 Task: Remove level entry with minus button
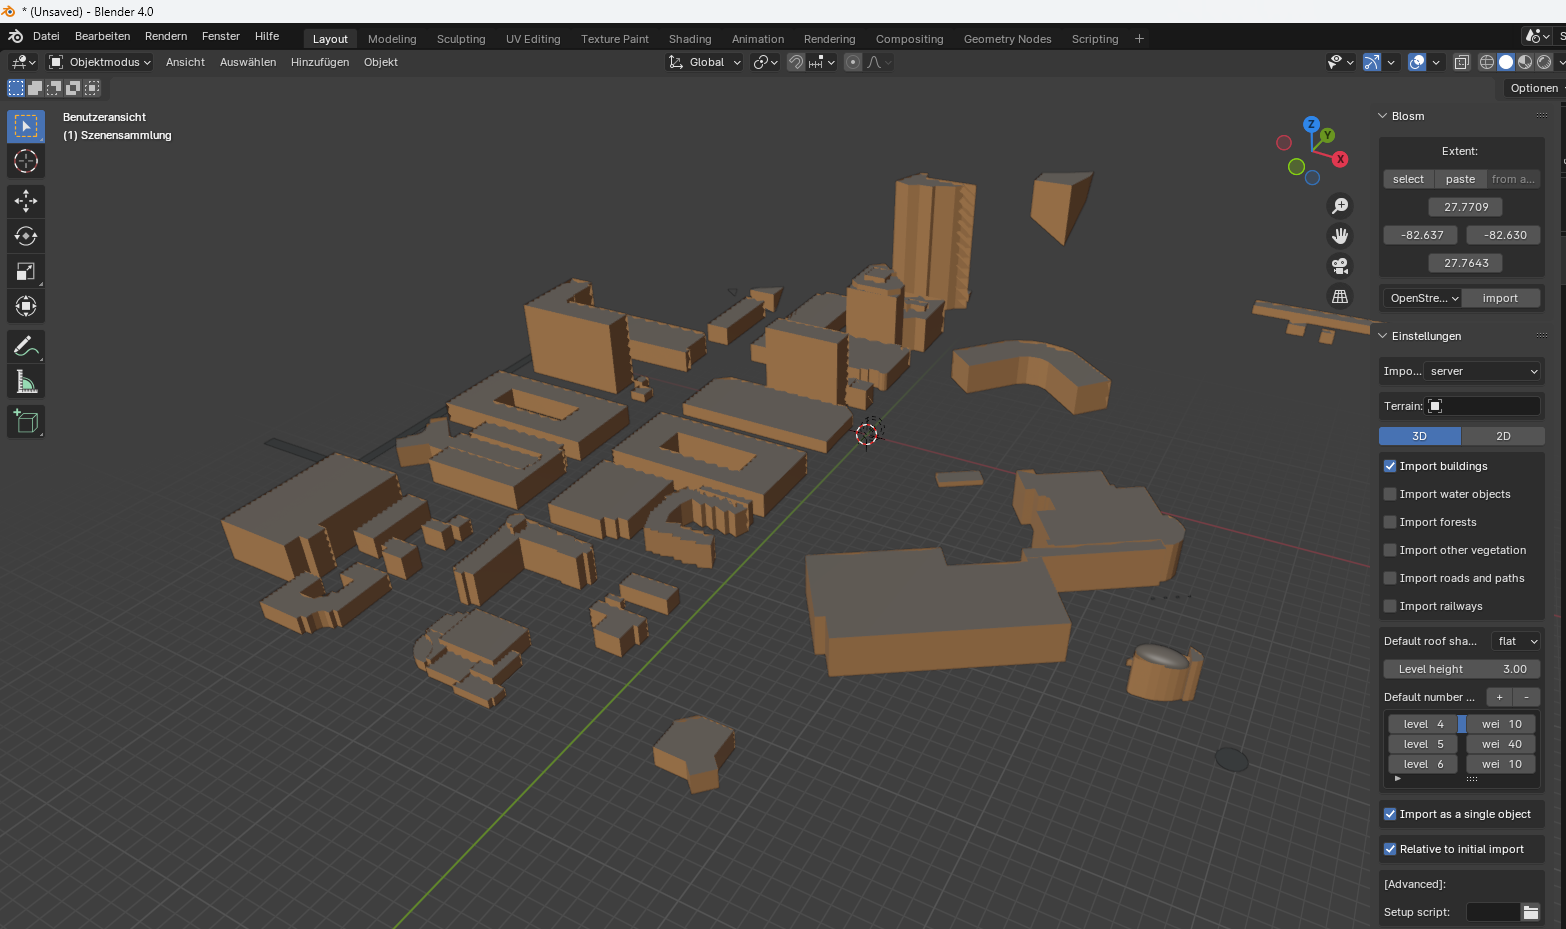[1526, 697]
